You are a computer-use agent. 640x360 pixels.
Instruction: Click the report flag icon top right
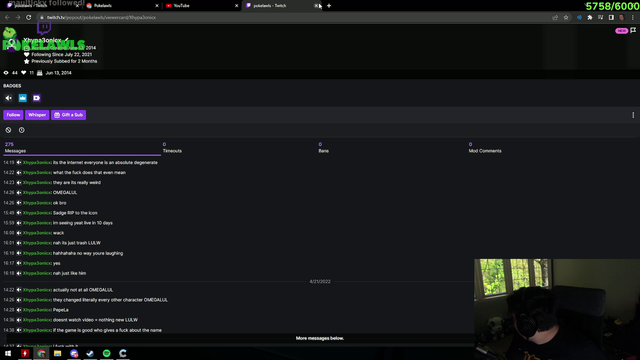point(633,30)
